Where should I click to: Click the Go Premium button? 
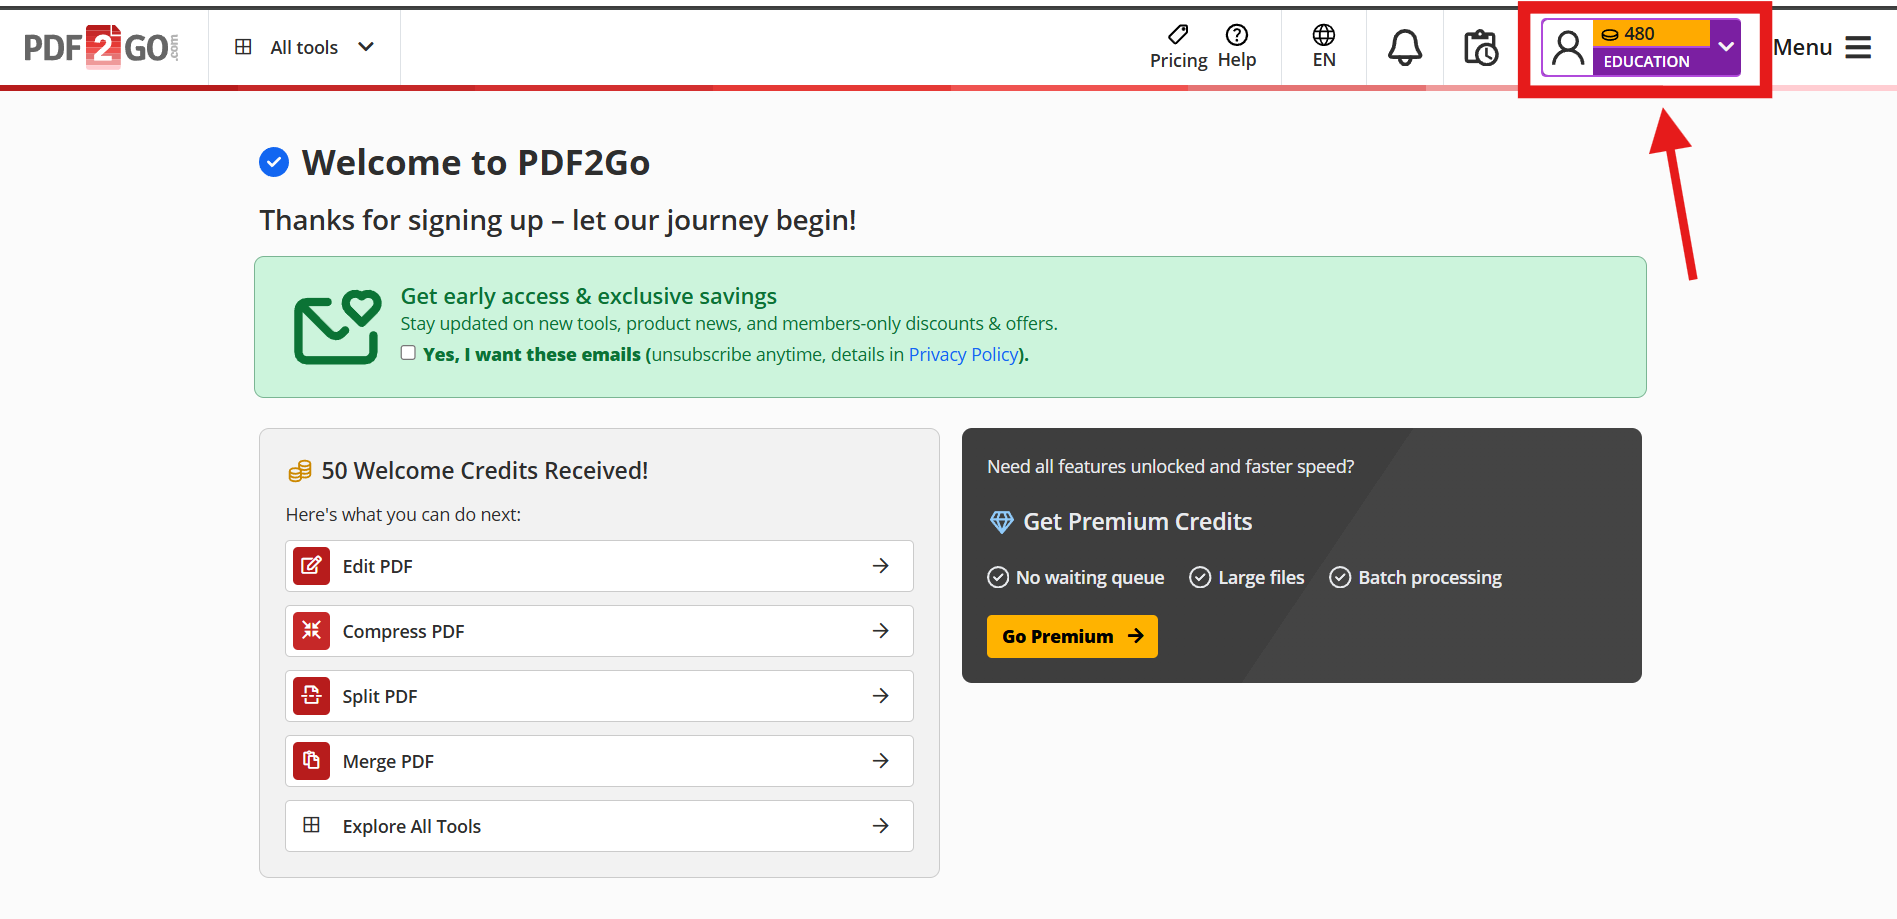pos(1071,636)
